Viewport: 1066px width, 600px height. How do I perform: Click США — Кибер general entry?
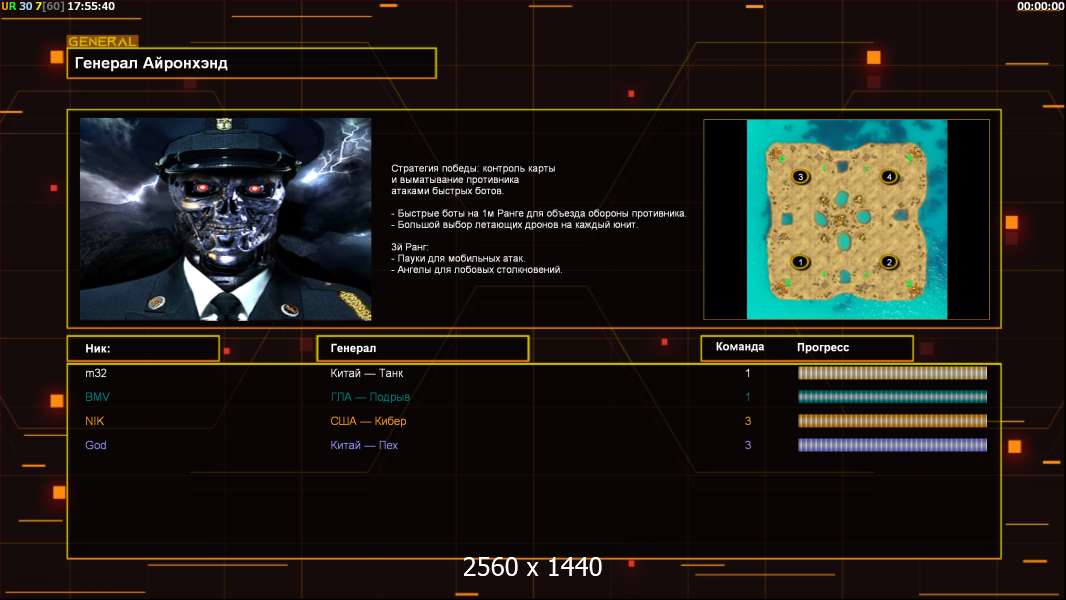[x=368, y=421]
